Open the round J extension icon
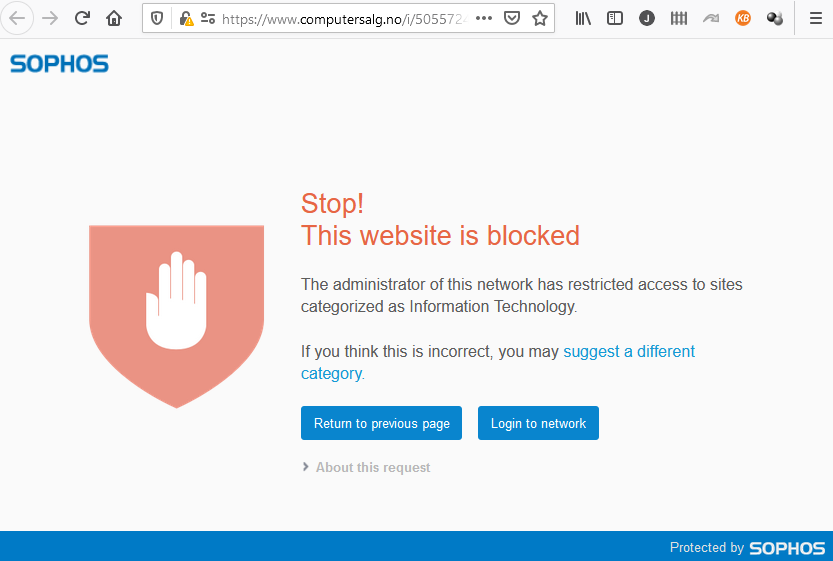The height and width of the screenshot is (561, 833). coord(647,19)
